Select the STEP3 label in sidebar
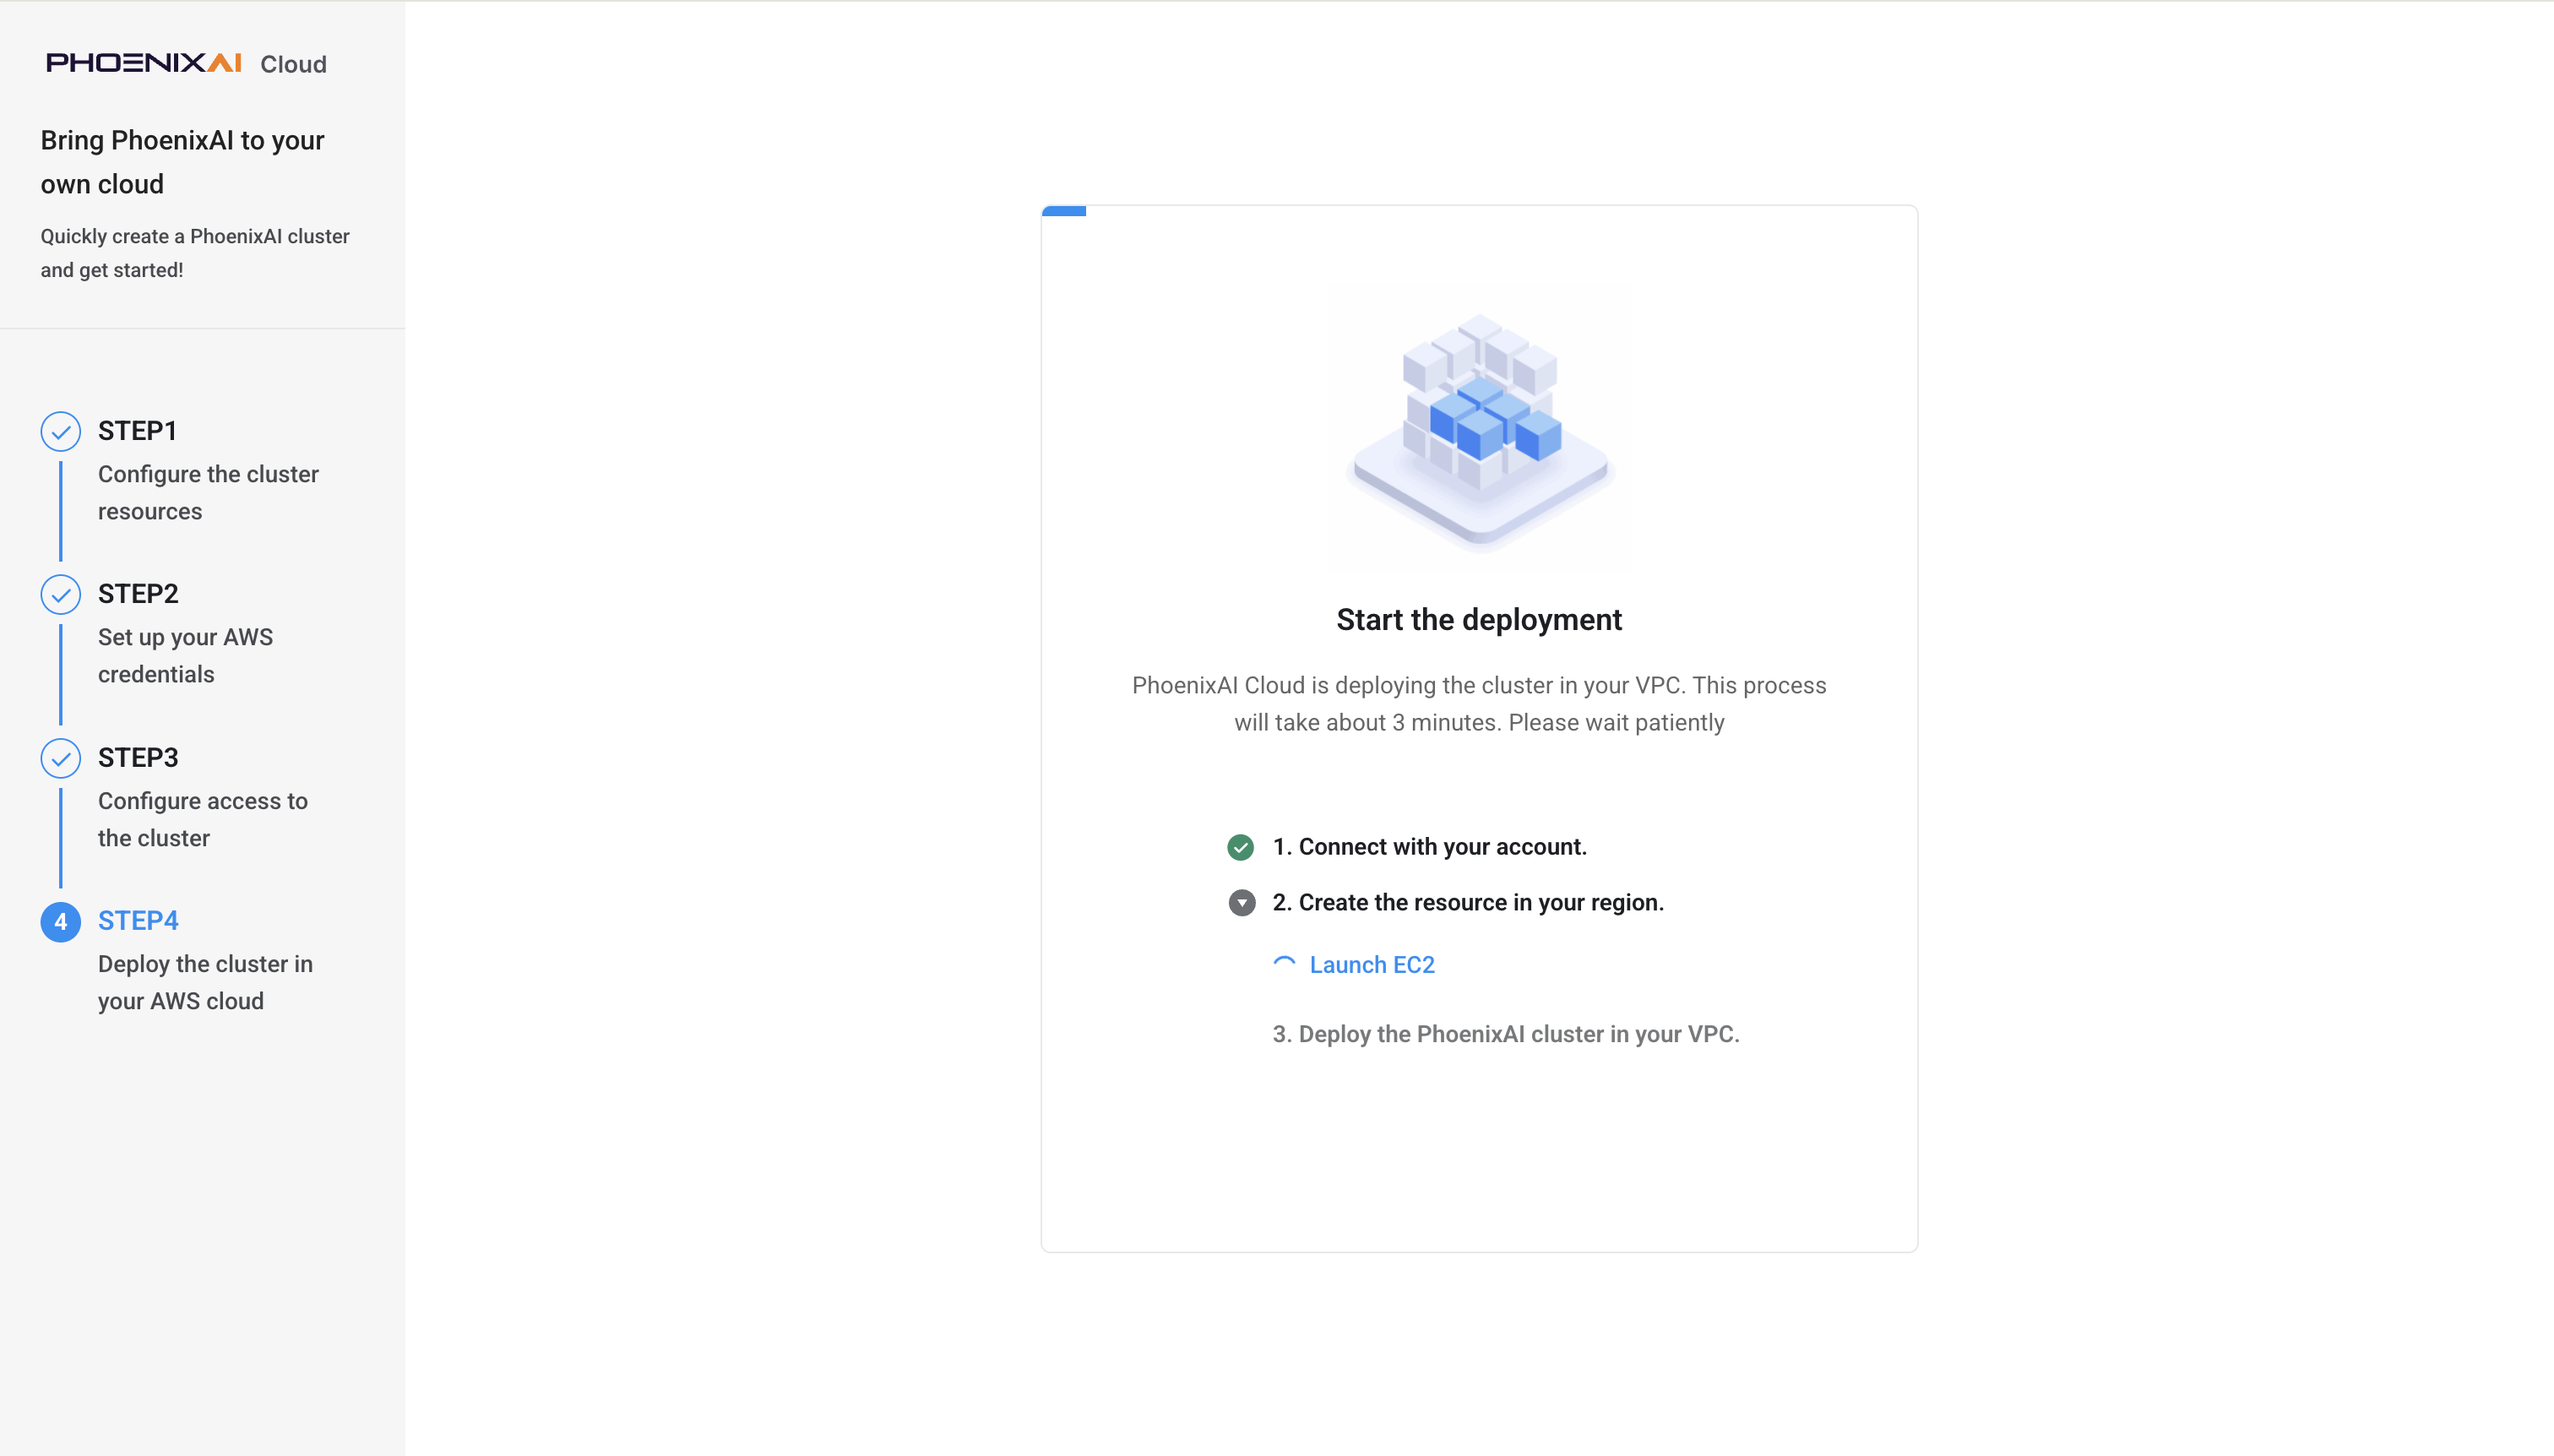The width and height of the screenshot is (2554, 1456). [x=138, y=758]
